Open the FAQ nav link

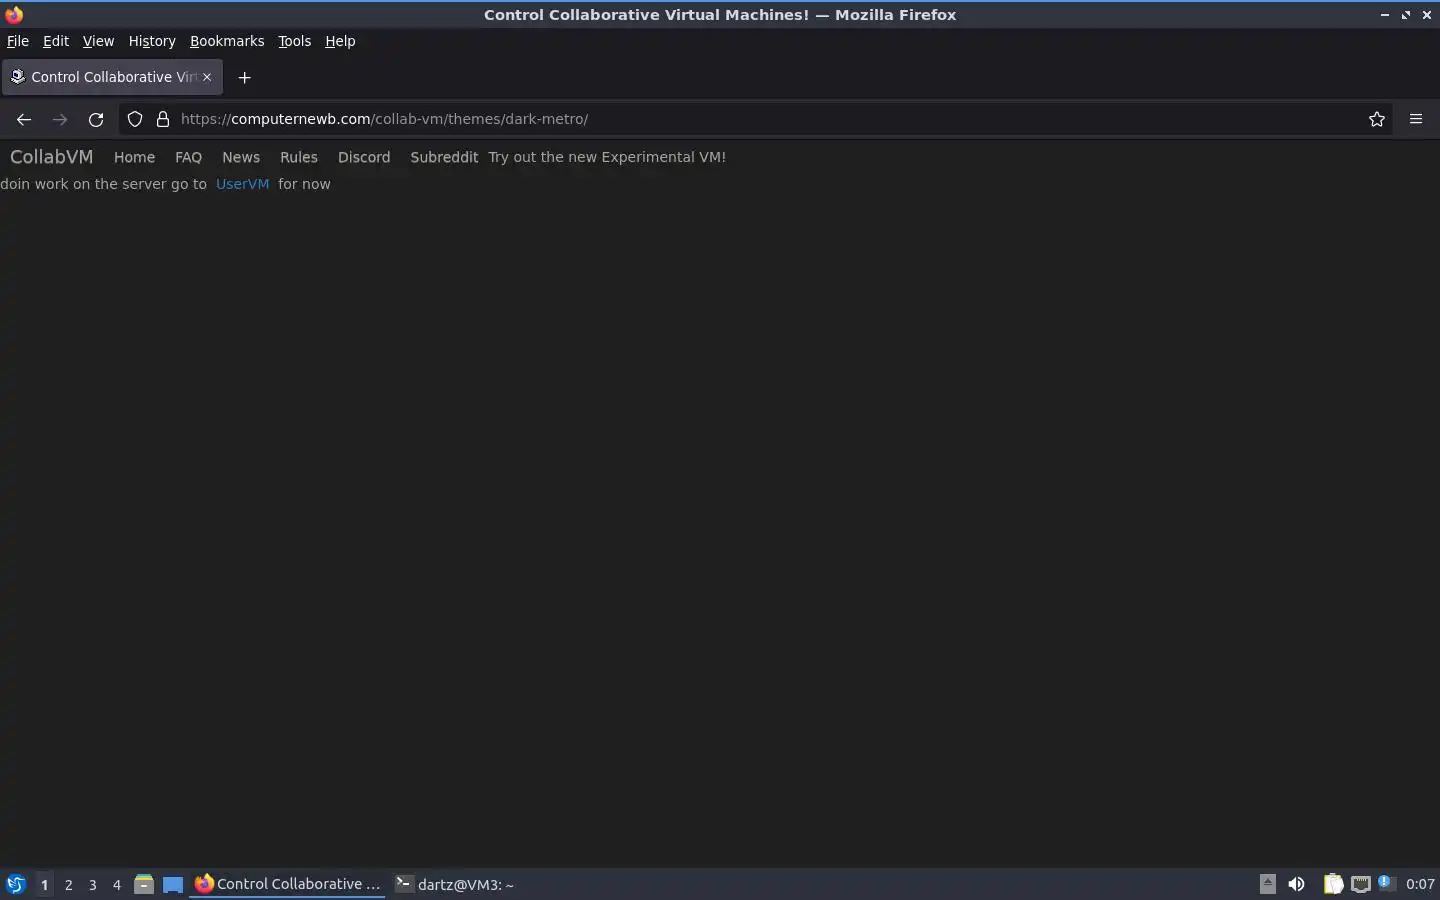[x=188, y=157]
